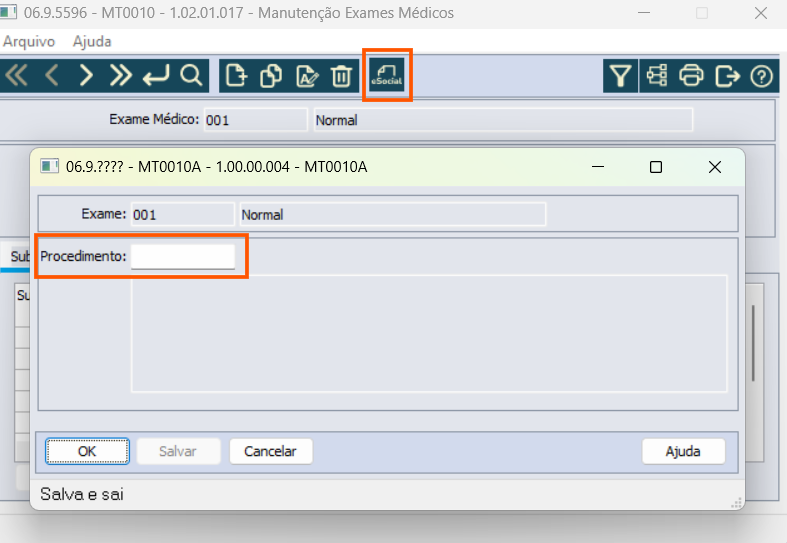This screenshot has height=543, width=787.
Task: Click the Ajuda button in dialog
Action: click(683, 451)
